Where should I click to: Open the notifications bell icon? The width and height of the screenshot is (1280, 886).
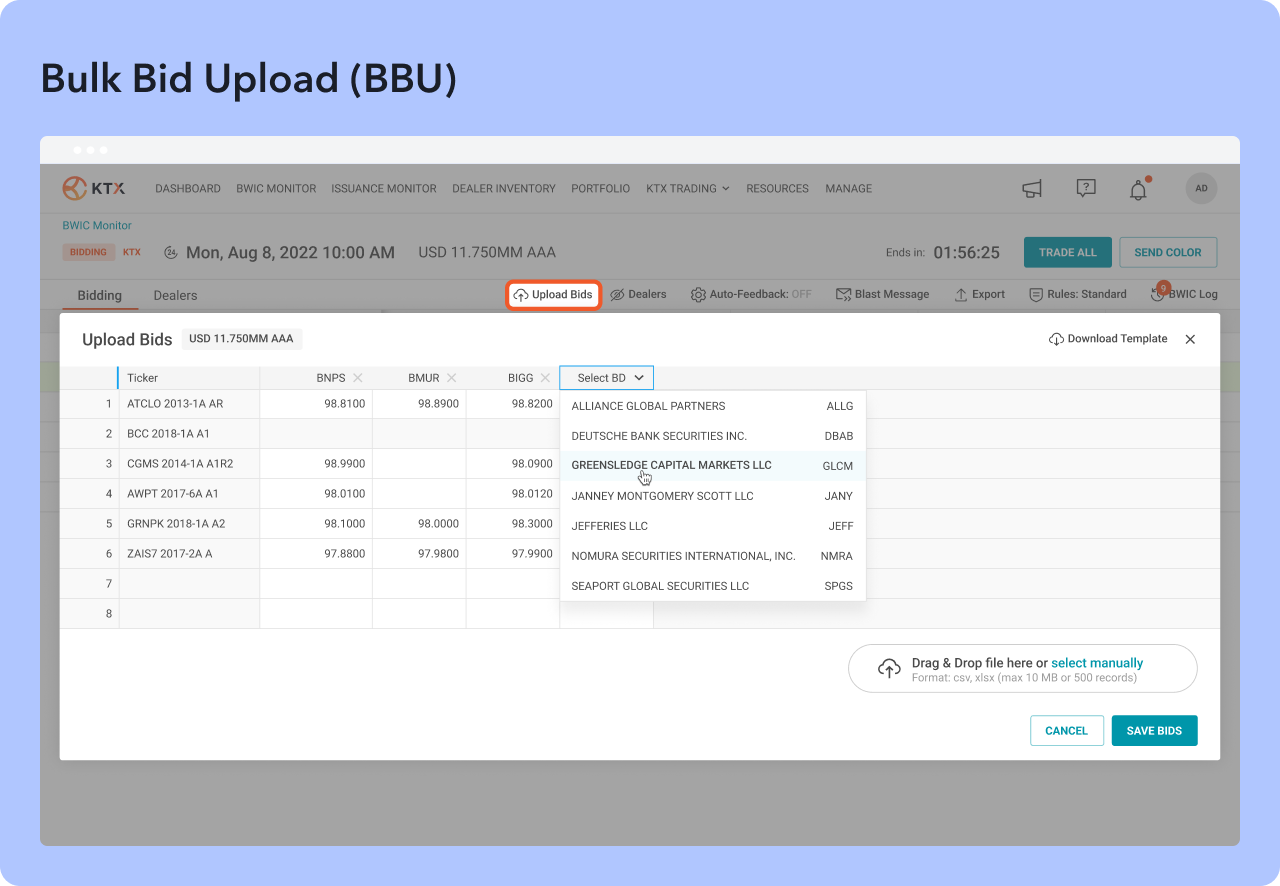coord(1138,190)
